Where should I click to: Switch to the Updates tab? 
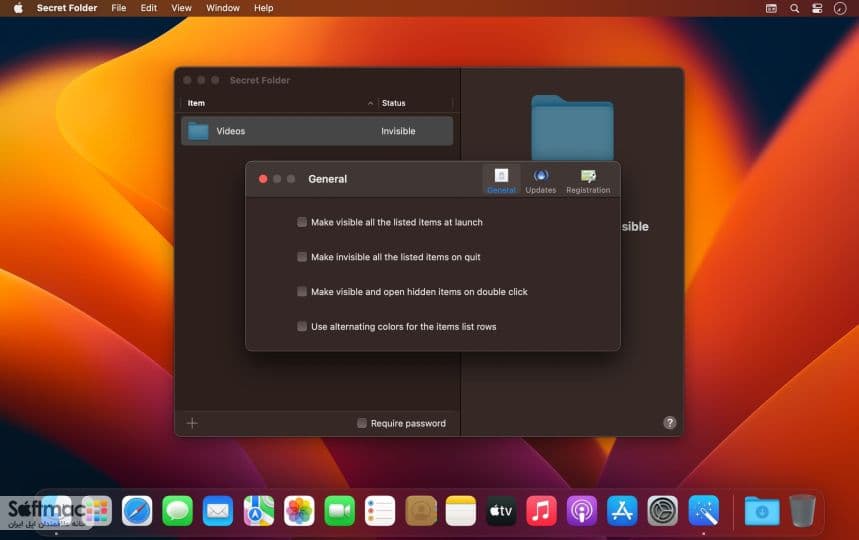click(x=541, y=181)
